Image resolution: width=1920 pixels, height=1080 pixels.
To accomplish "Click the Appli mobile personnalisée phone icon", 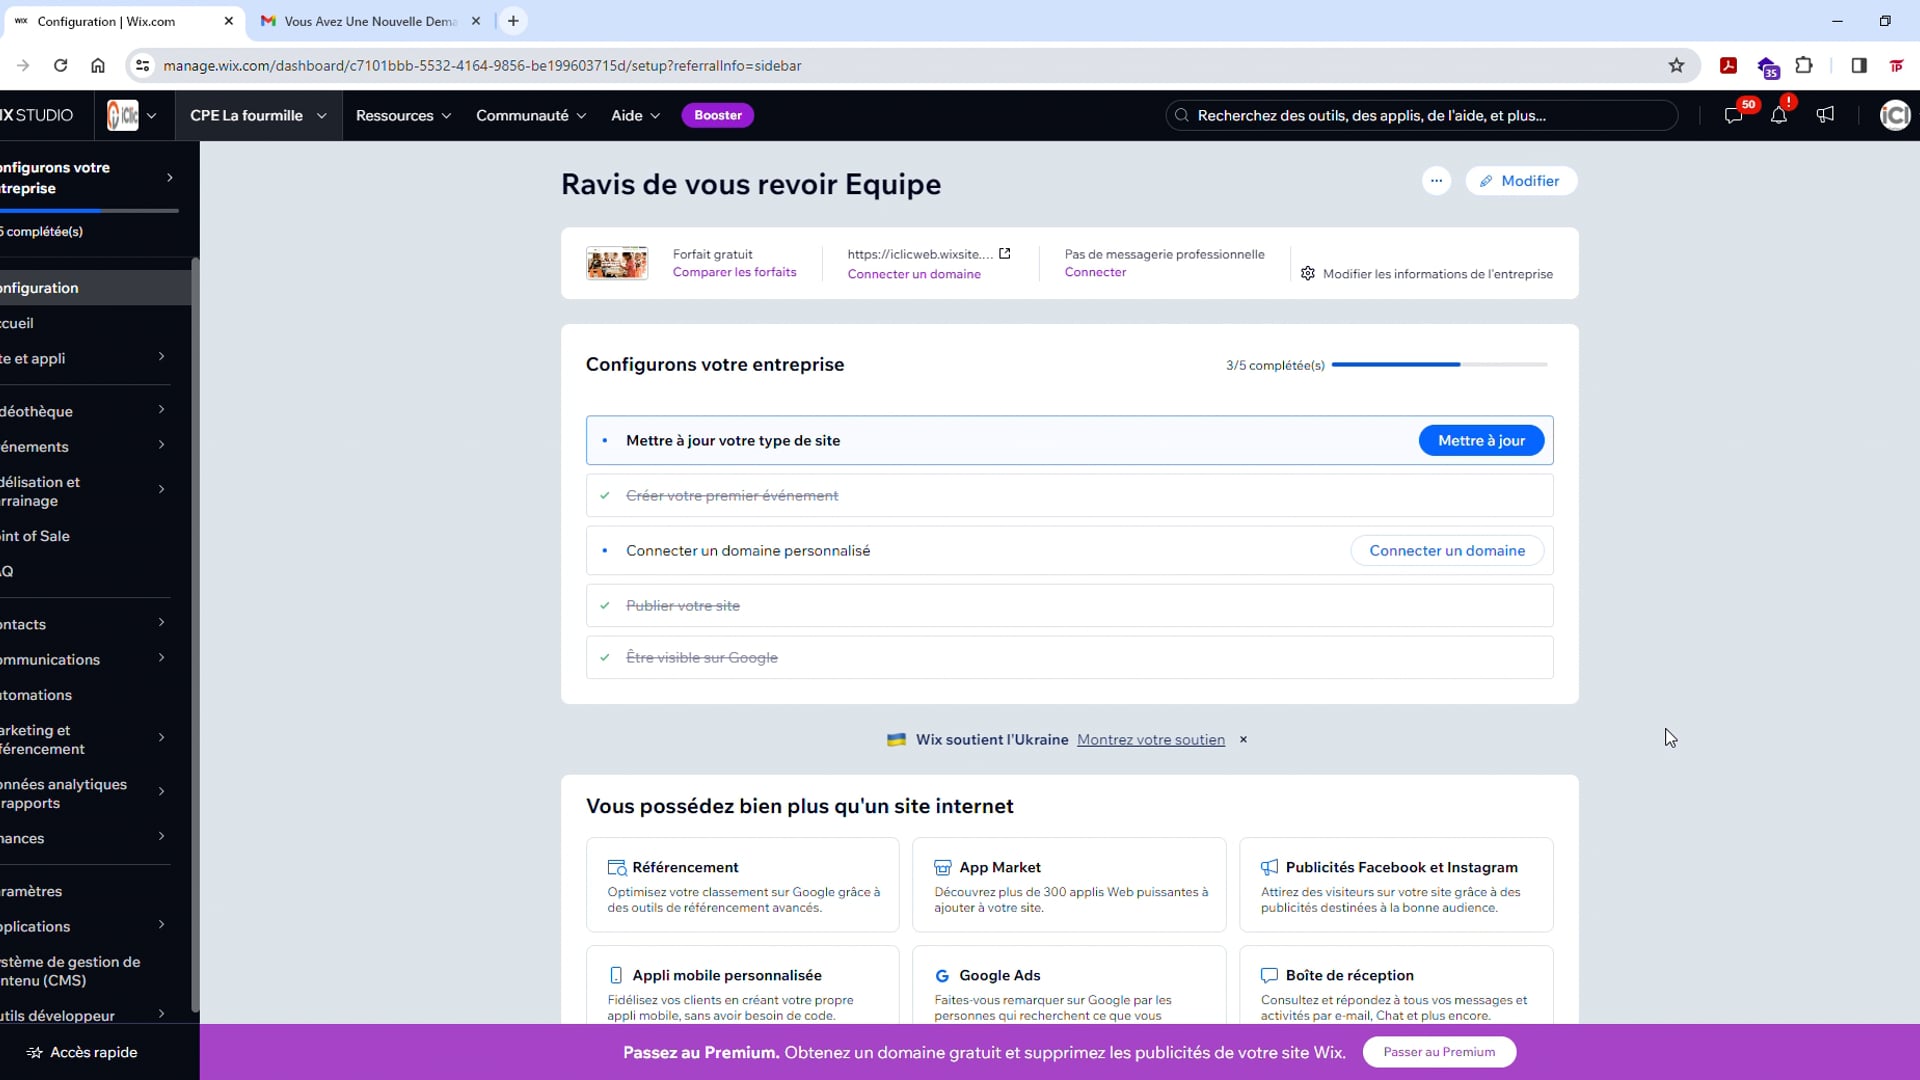I will [x=616, y=976].
